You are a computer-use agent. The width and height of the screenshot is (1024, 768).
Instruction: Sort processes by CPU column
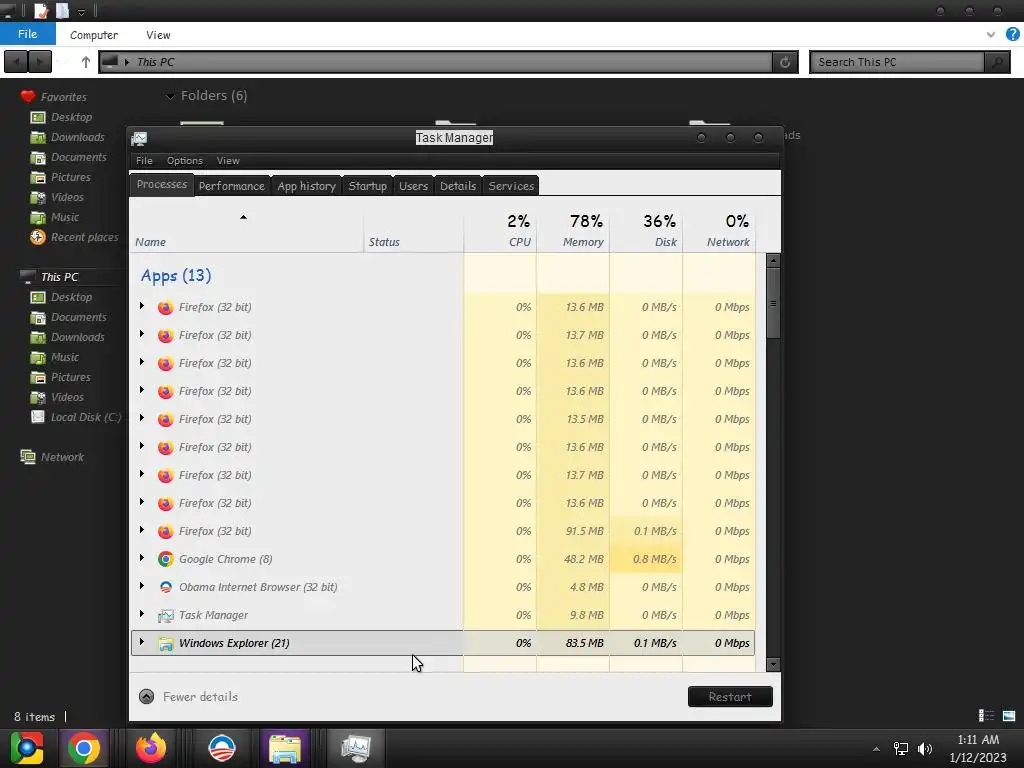click(x=500, y=231)
